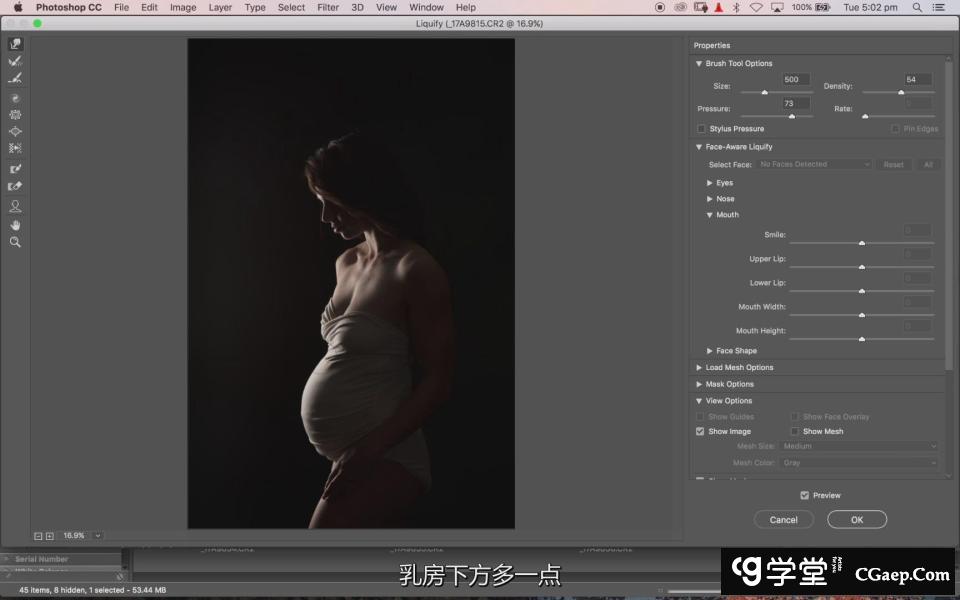
Task: Click the brush Size slider
Action: 765,93
